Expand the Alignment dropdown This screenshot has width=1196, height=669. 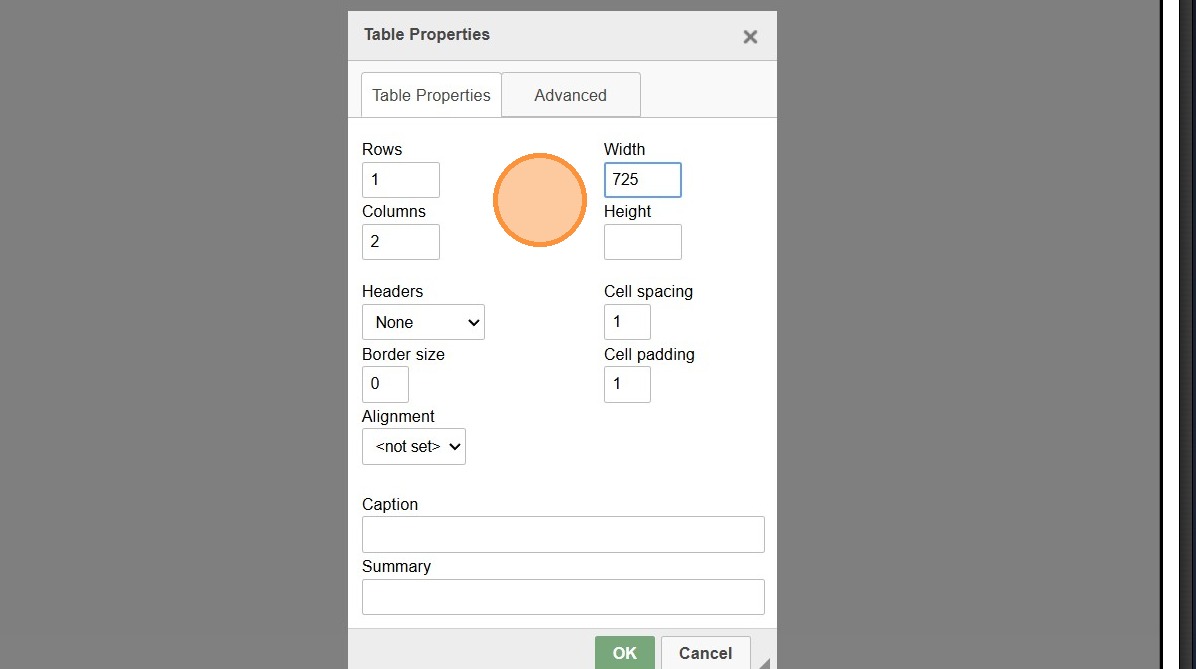(x=414, y=447)
